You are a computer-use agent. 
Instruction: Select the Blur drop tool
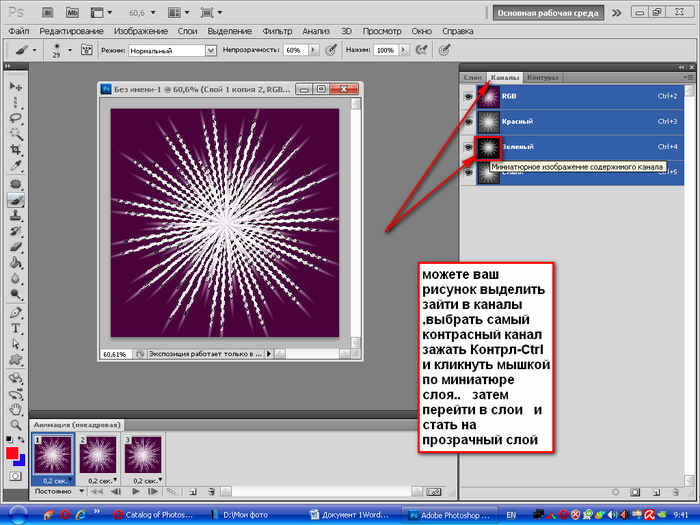[x=16, y=278]
